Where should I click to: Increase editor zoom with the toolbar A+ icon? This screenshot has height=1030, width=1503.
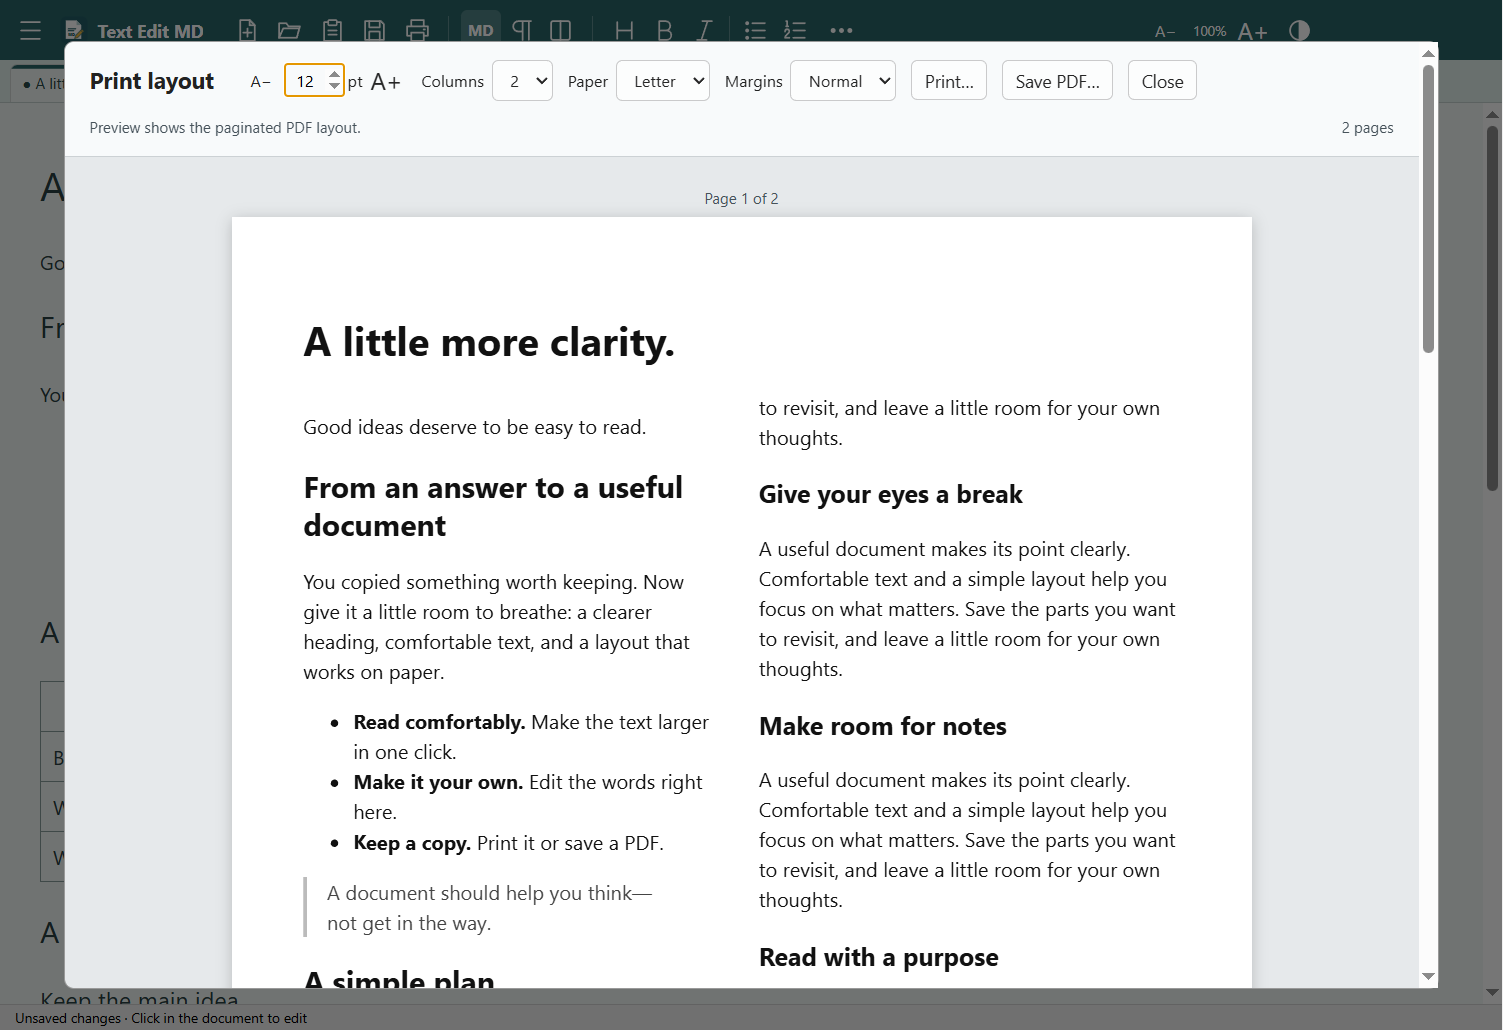pos(1253,32)
